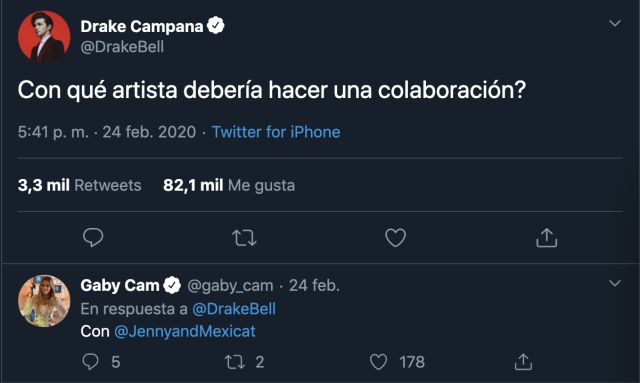
Task: View the 82,1 mil Me gusta list
Action: click(x=229, y=185)
